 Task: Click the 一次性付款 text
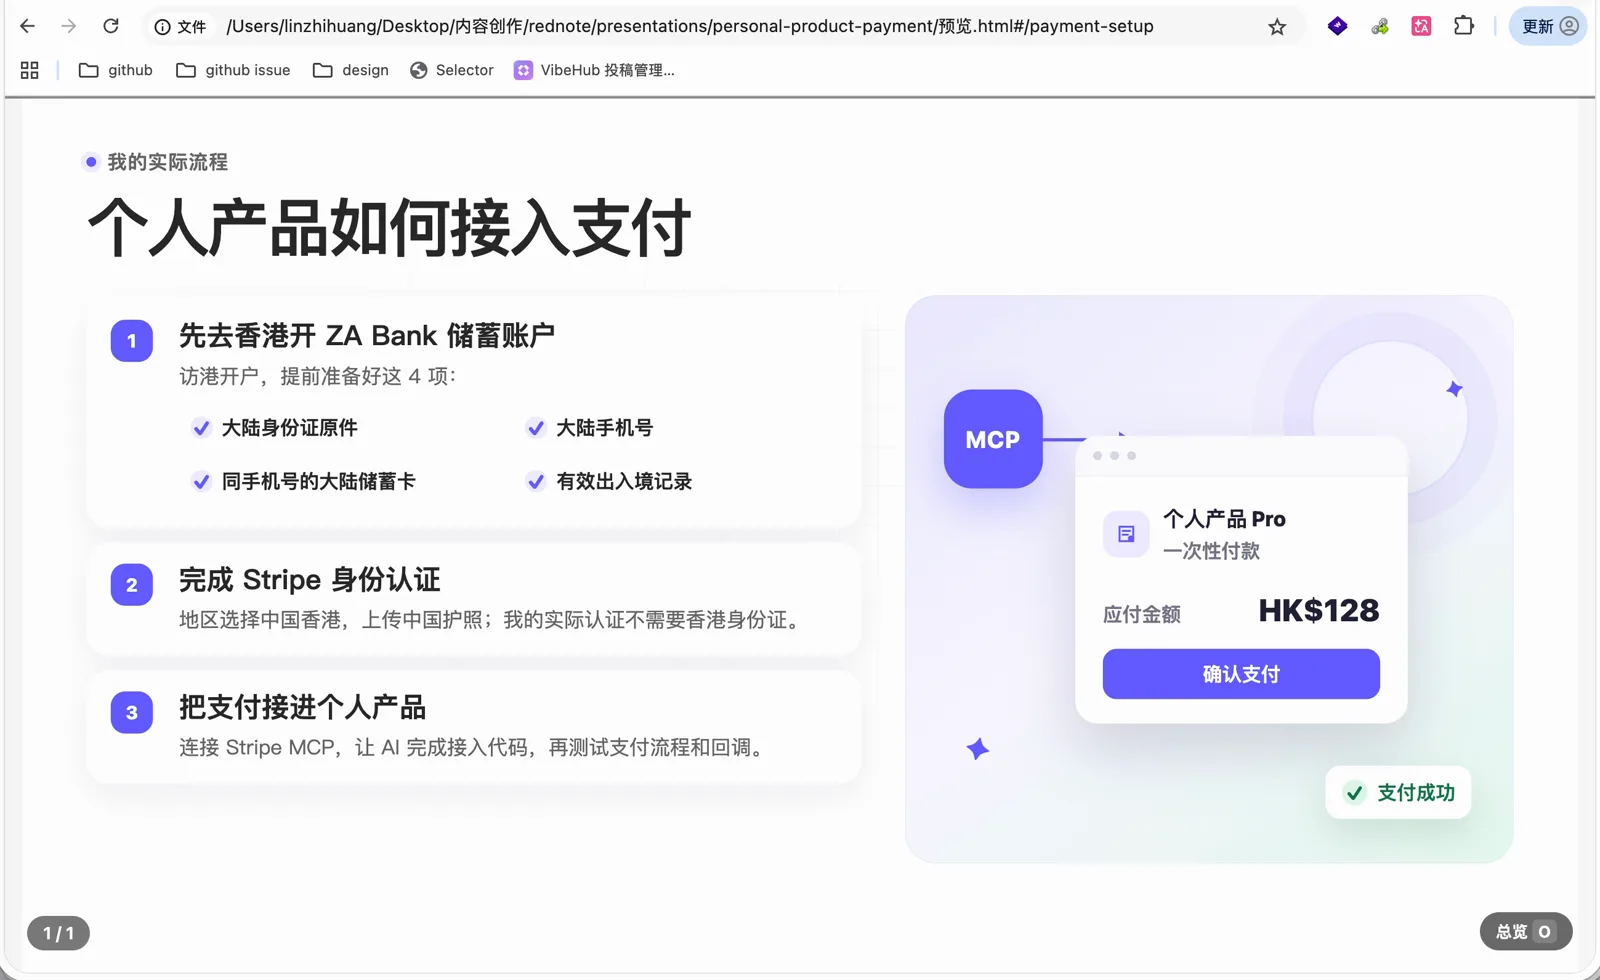click(1211, 551)
